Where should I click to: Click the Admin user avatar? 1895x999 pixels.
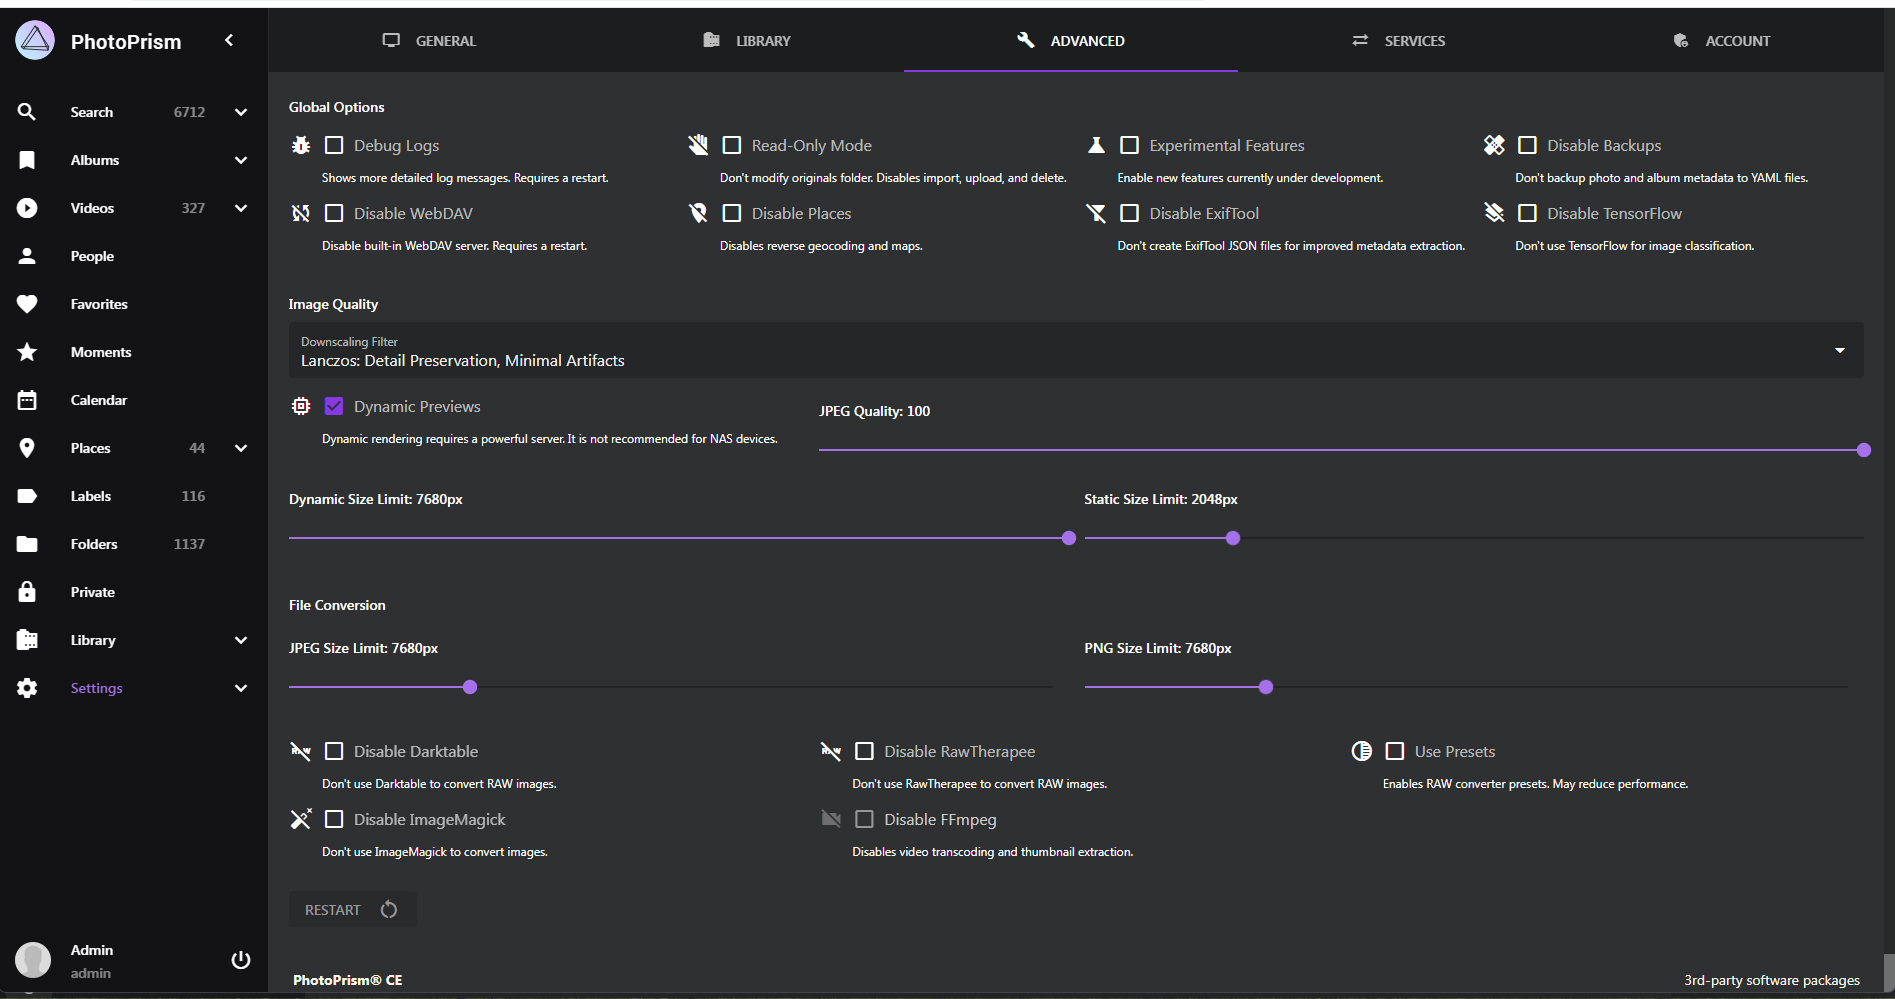pos(33,960)
